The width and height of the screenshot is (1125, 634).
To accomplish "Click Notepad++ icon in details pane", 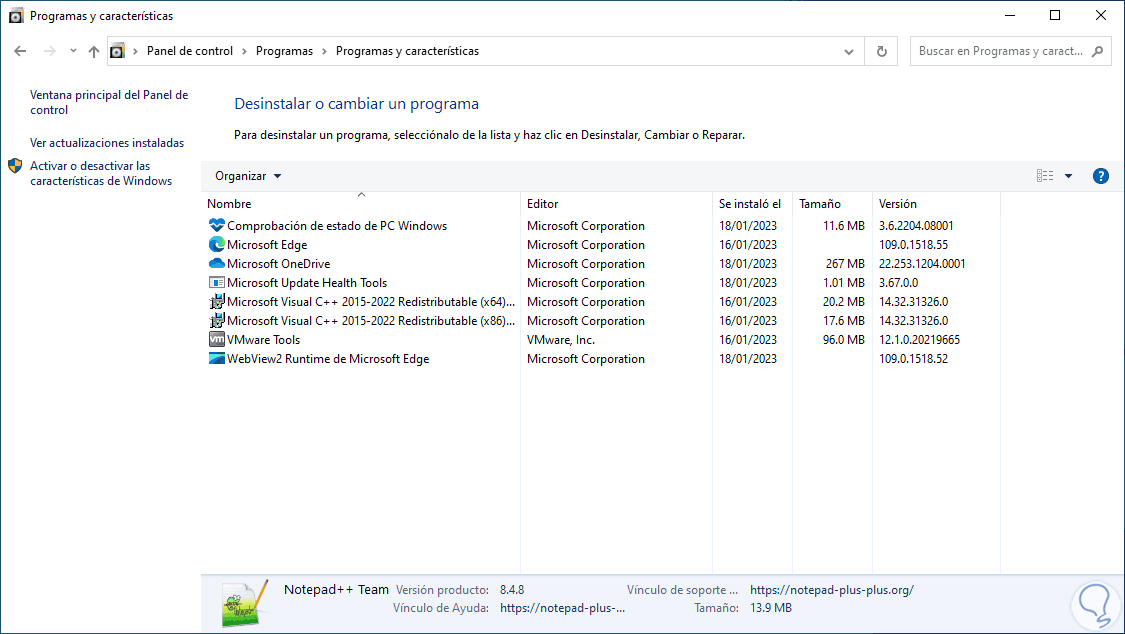I will point(245,604).
